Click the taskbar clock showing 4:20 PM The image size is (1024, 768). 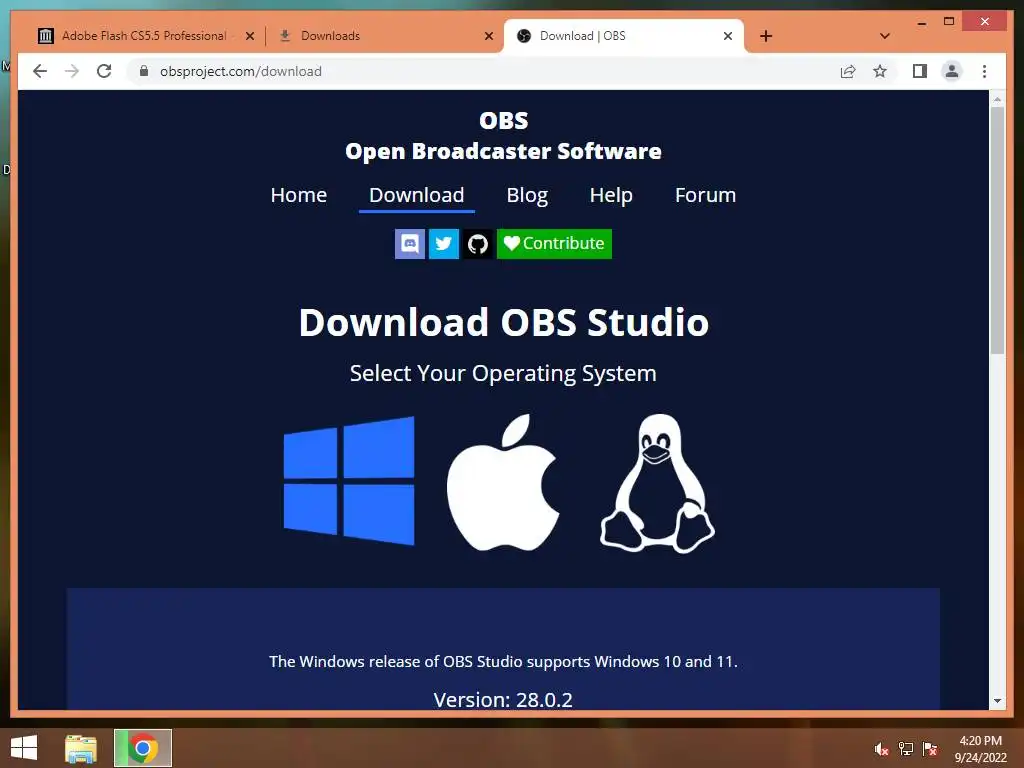980,749
